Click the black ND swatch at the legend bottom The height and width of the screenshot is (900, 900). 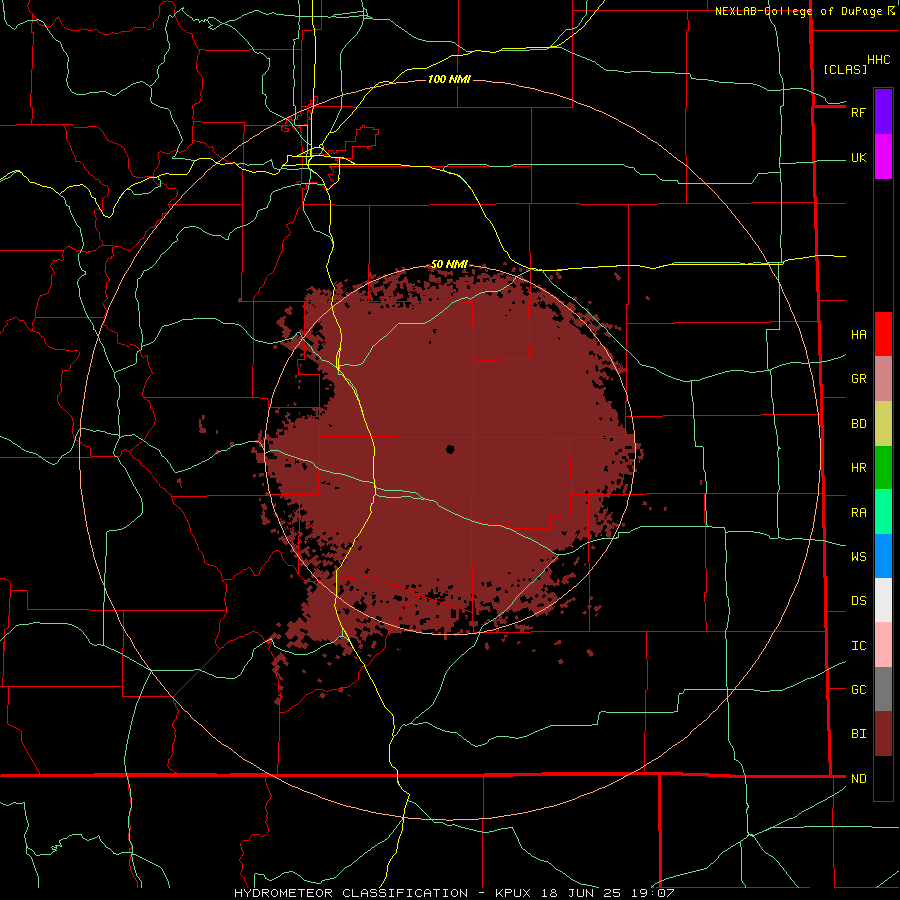(883, 778)
